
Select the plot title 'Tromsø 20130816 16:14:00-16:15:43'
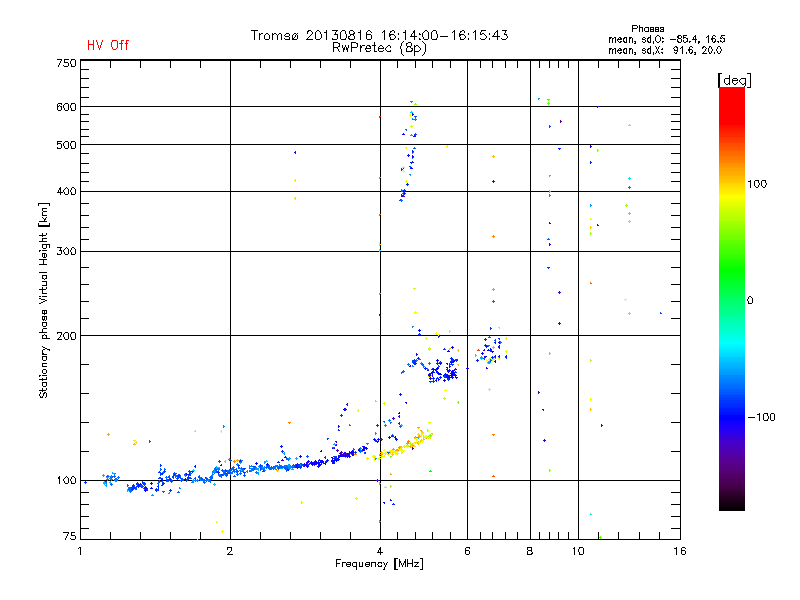(x=379, y=35)
